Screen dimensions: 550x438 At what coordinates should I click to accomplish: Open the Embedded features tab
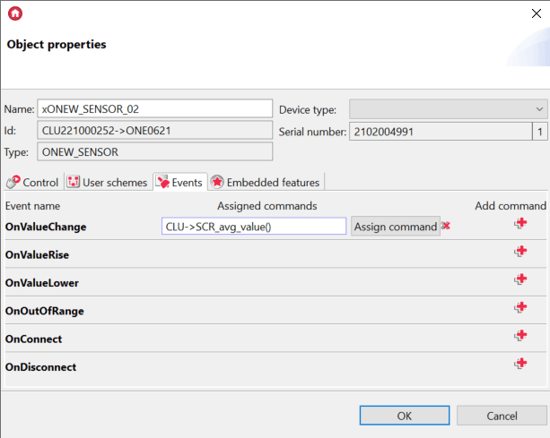[x=266, y=182]
